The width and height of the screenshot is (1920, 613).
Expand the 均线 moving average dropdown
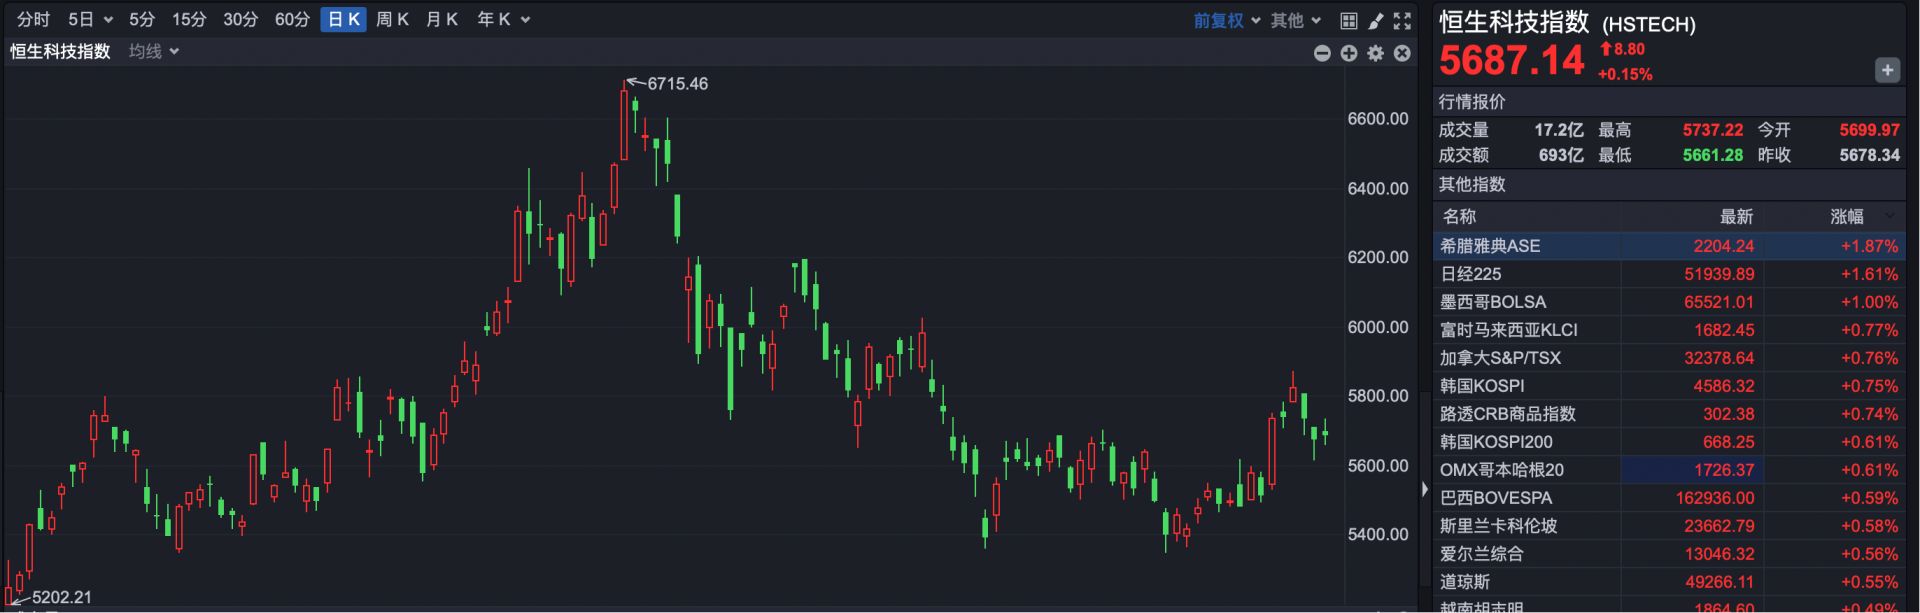pos(154,51)
